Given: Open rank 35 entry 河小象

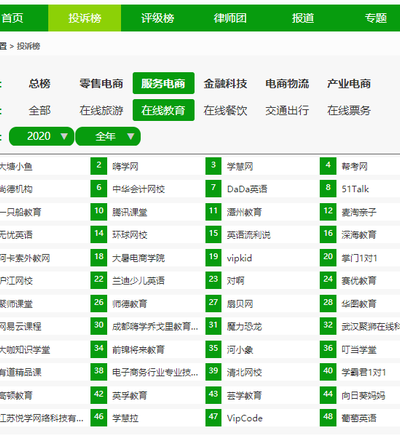Looking at the screenshot, I should (240, 350).
